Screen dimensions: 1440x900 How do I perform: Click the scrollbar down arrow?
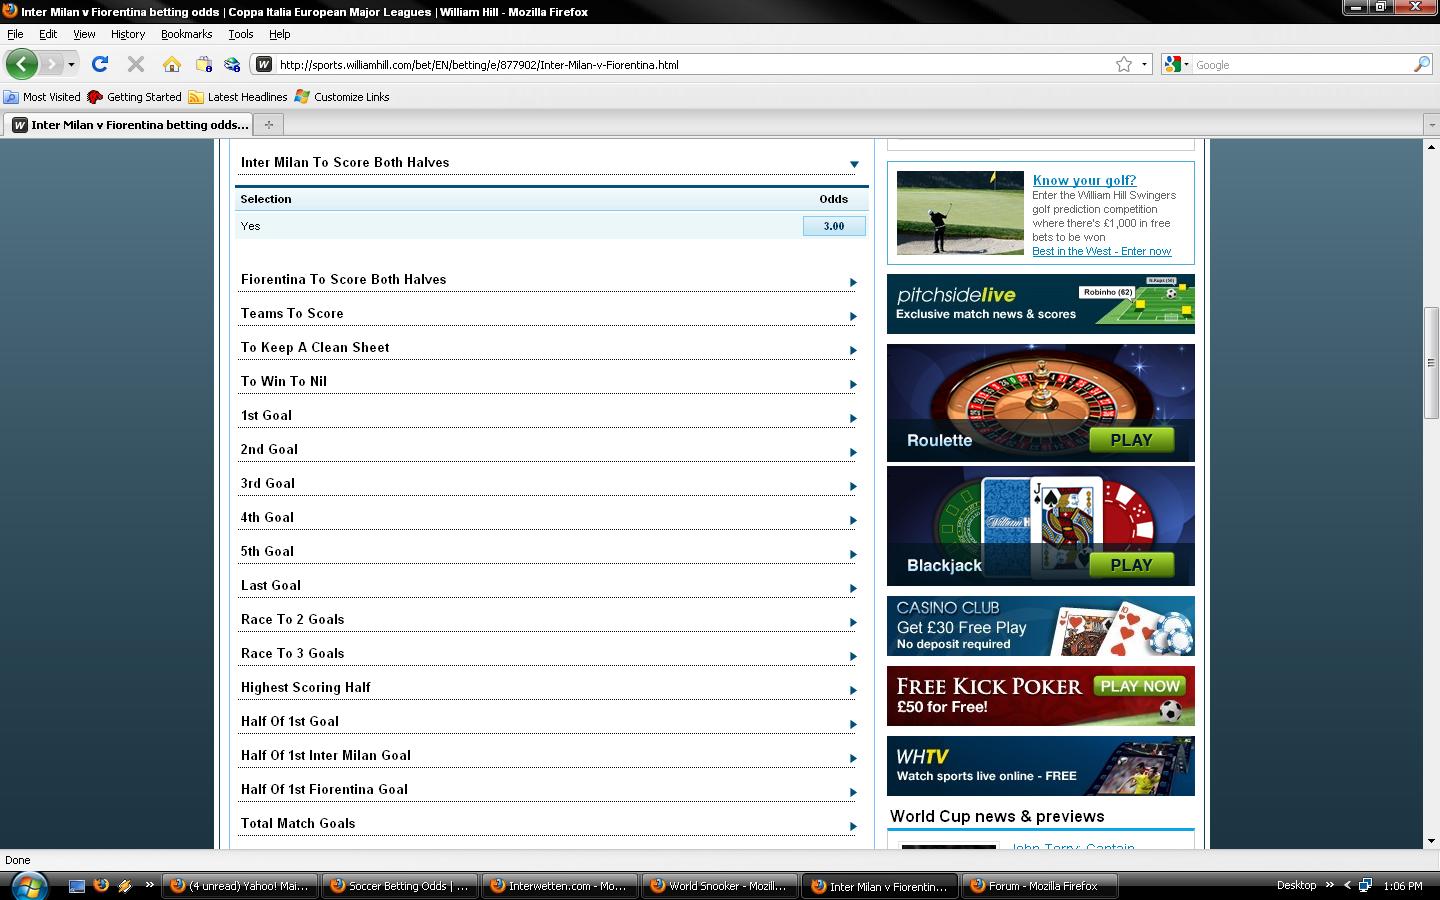[1431, 841]
